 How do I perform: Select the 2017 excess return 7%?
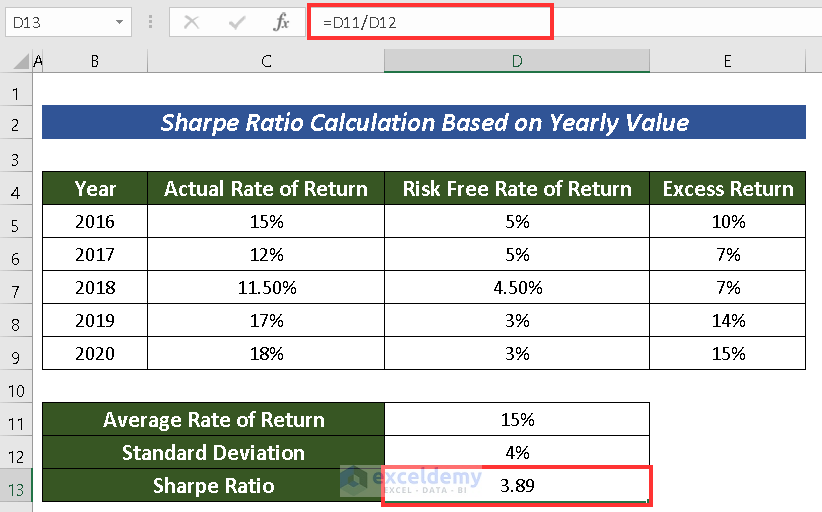pyautogui.click(x=728, y=254)
